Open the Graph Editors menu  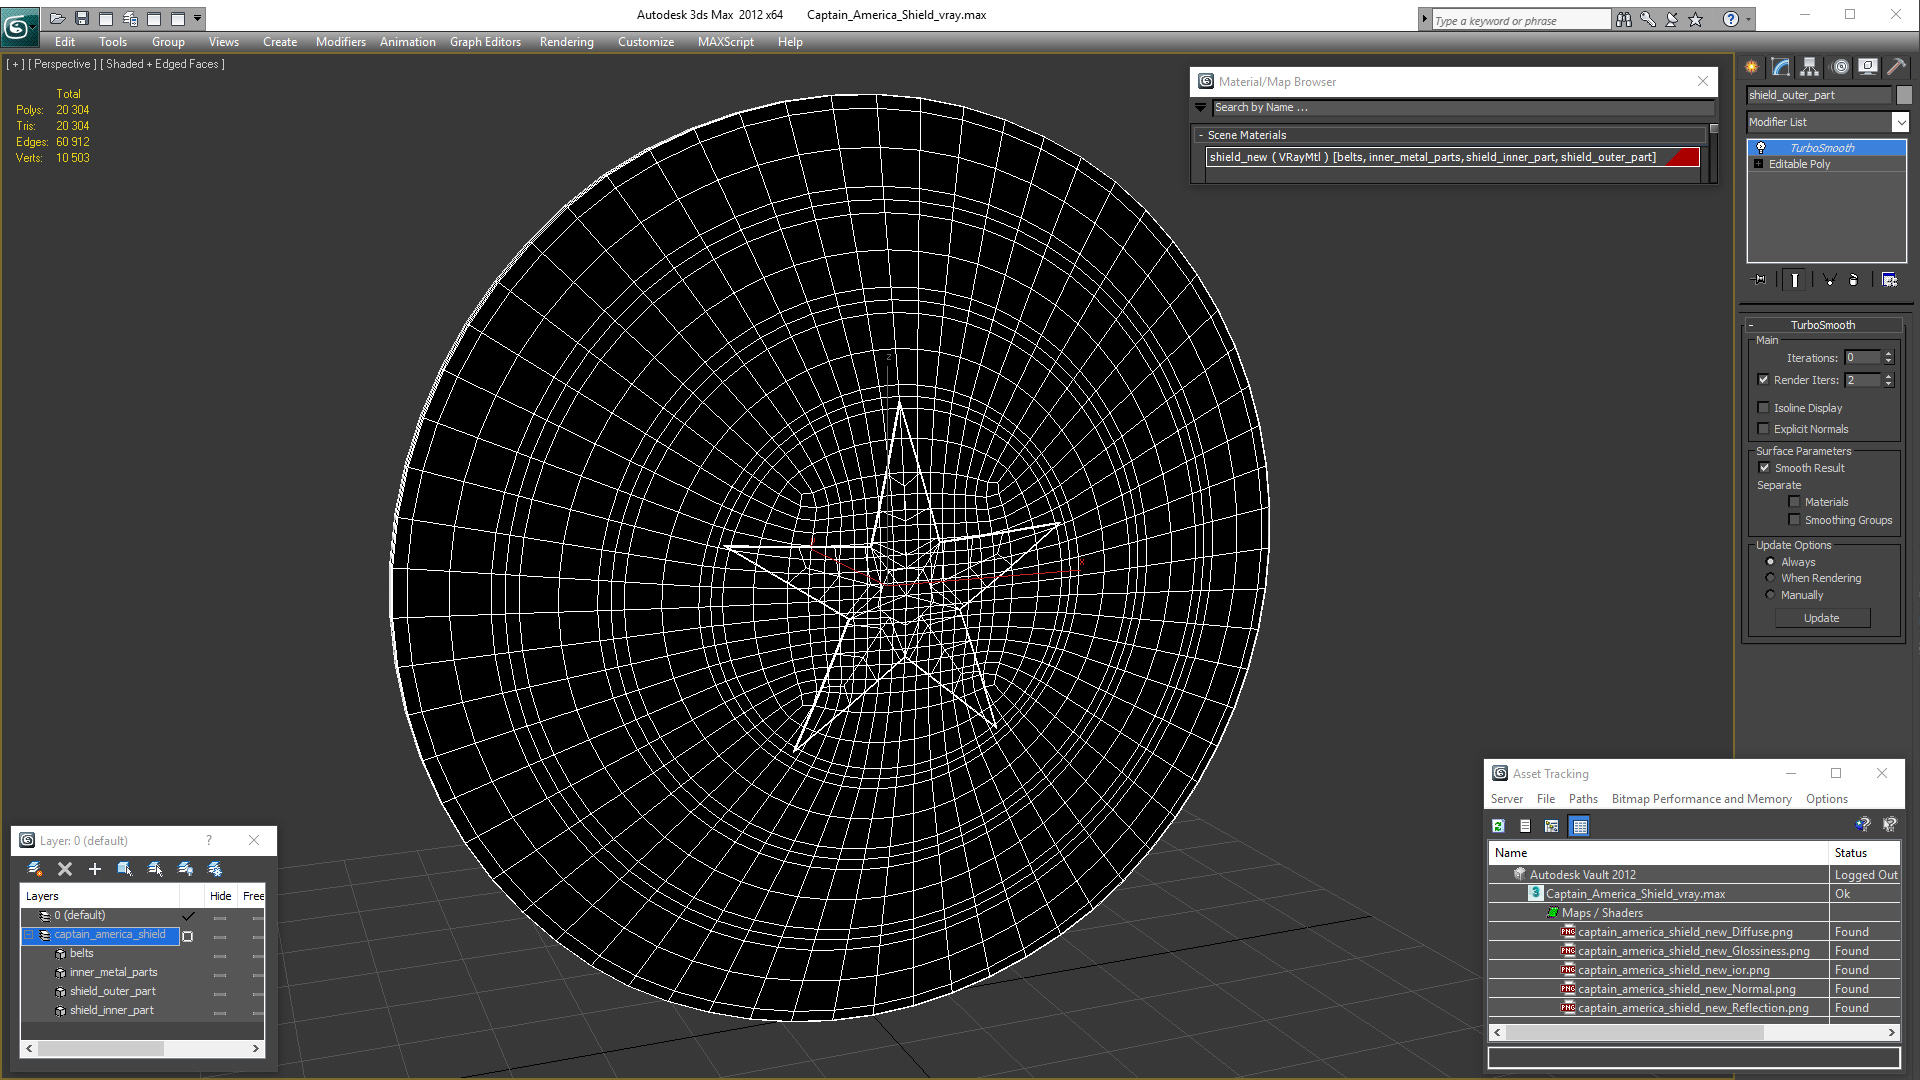[x=485, y=42]
